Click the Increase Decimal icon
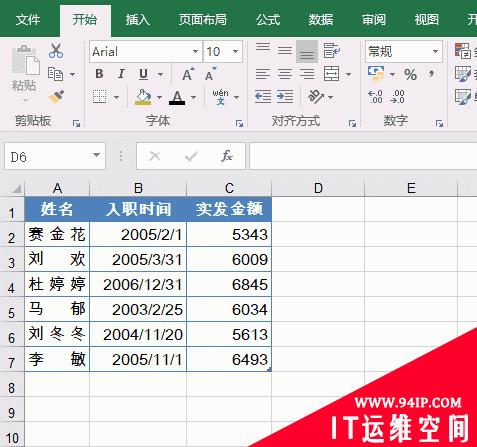 click(x=376, y=97)
